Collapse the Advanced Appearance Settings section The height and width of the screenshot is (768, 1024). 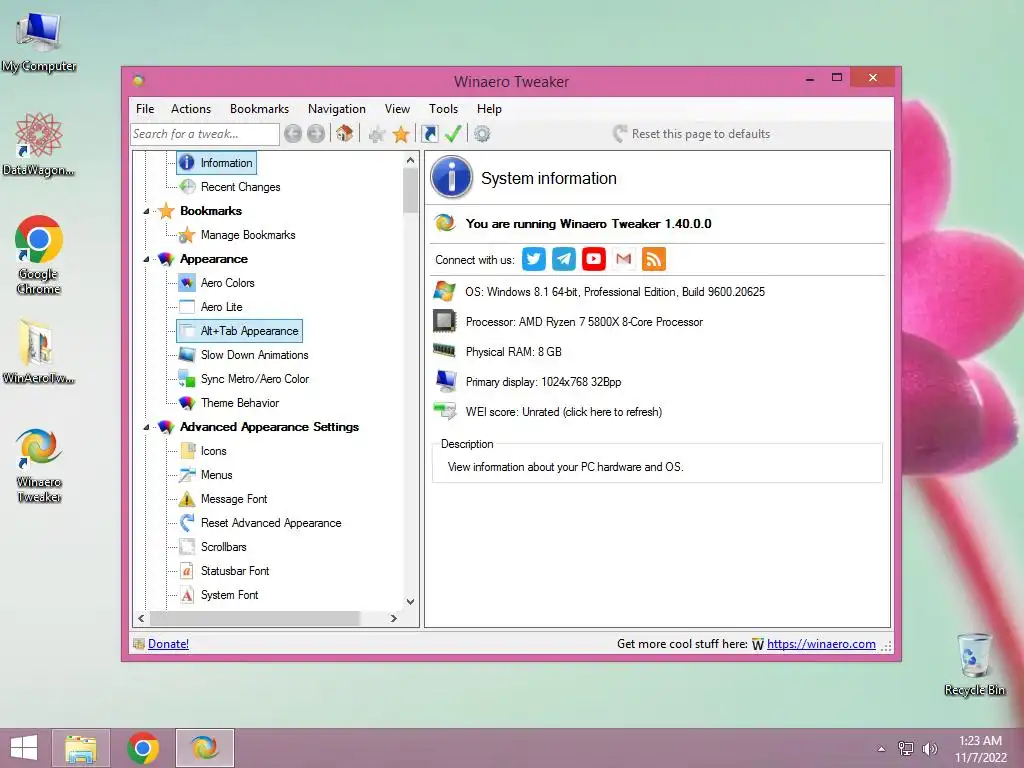click(146, 427)
